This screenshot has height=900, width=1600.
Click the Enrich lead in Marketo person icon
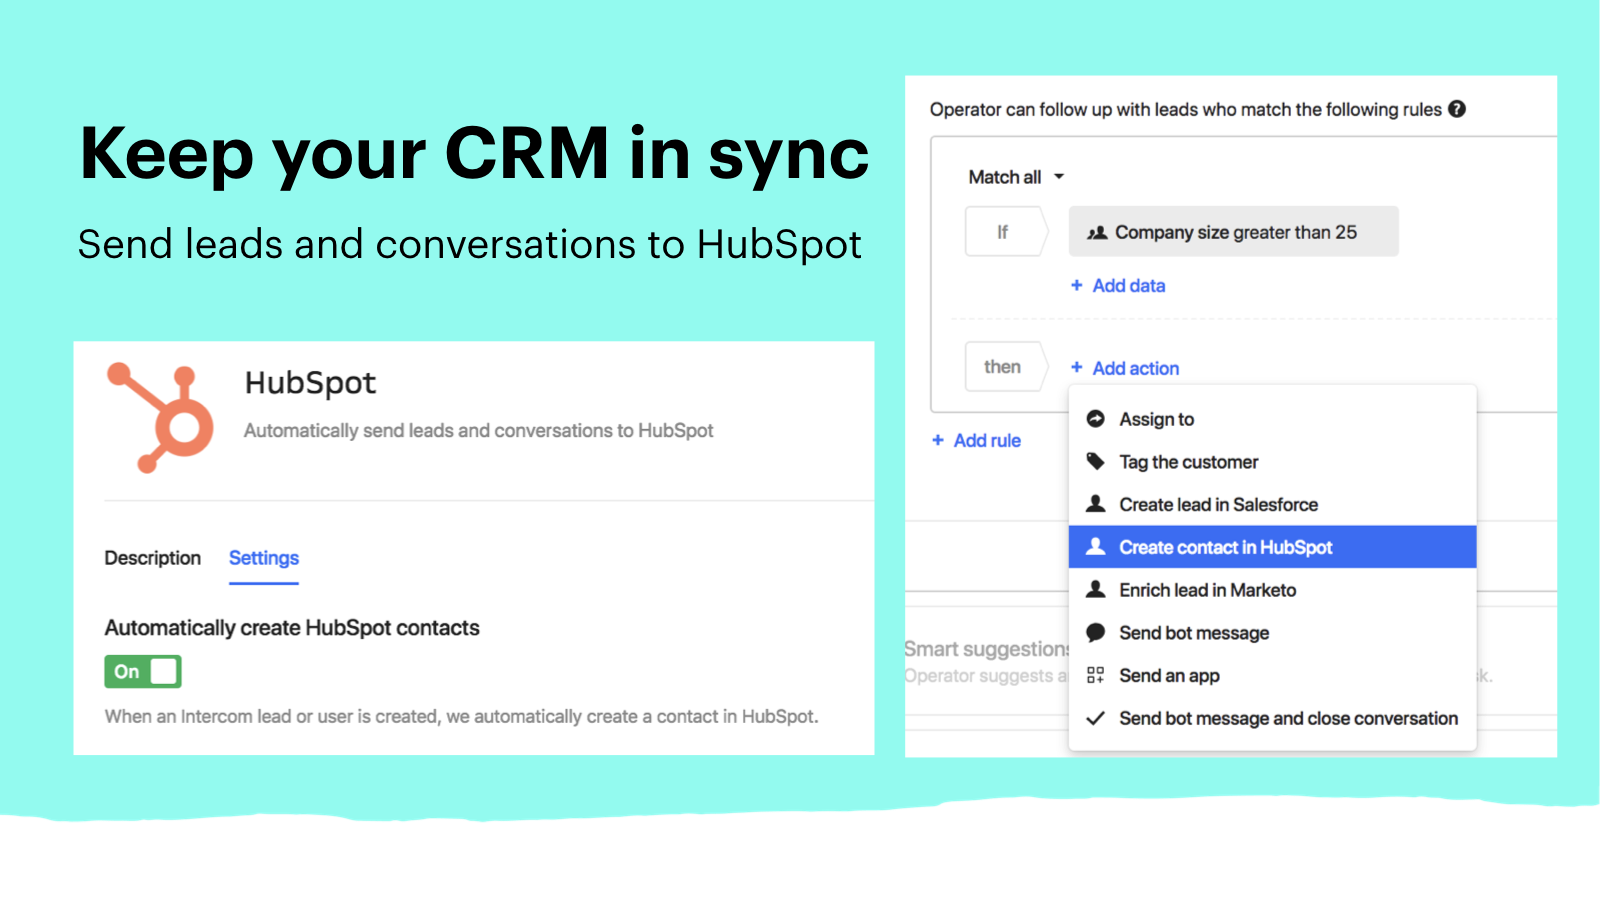click(x=1096, y=590)
